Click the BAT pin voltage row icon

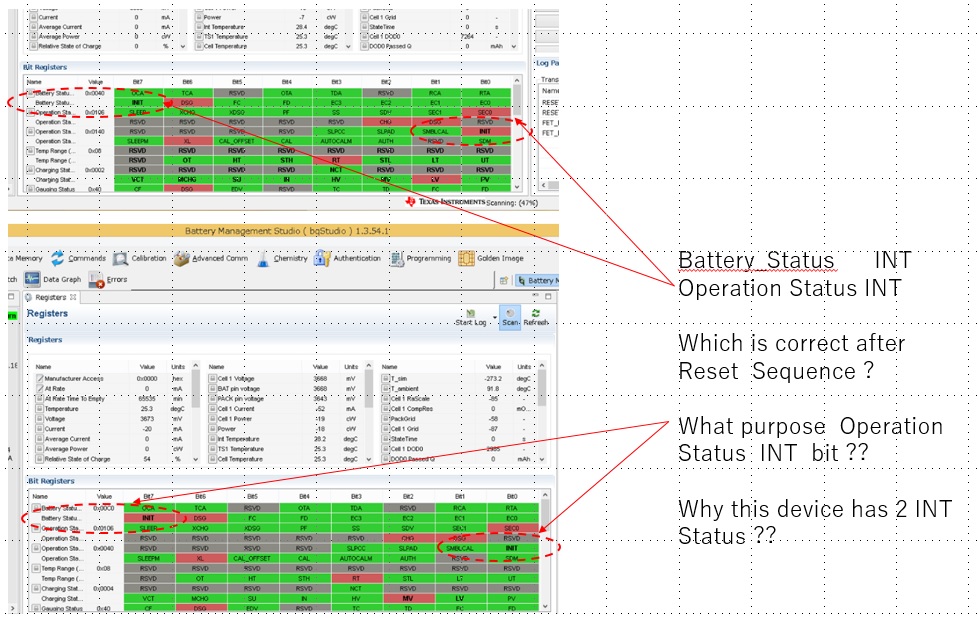tap(213, 389)
